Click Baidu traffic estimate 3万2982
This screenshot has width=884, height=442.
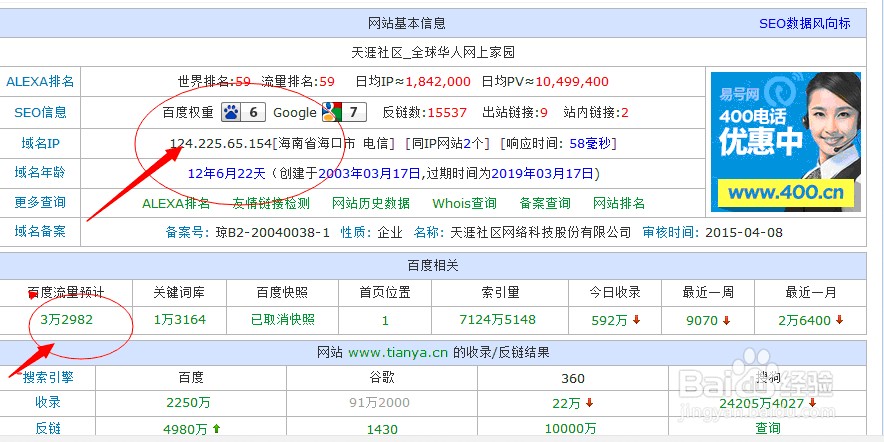pos(67,320)
